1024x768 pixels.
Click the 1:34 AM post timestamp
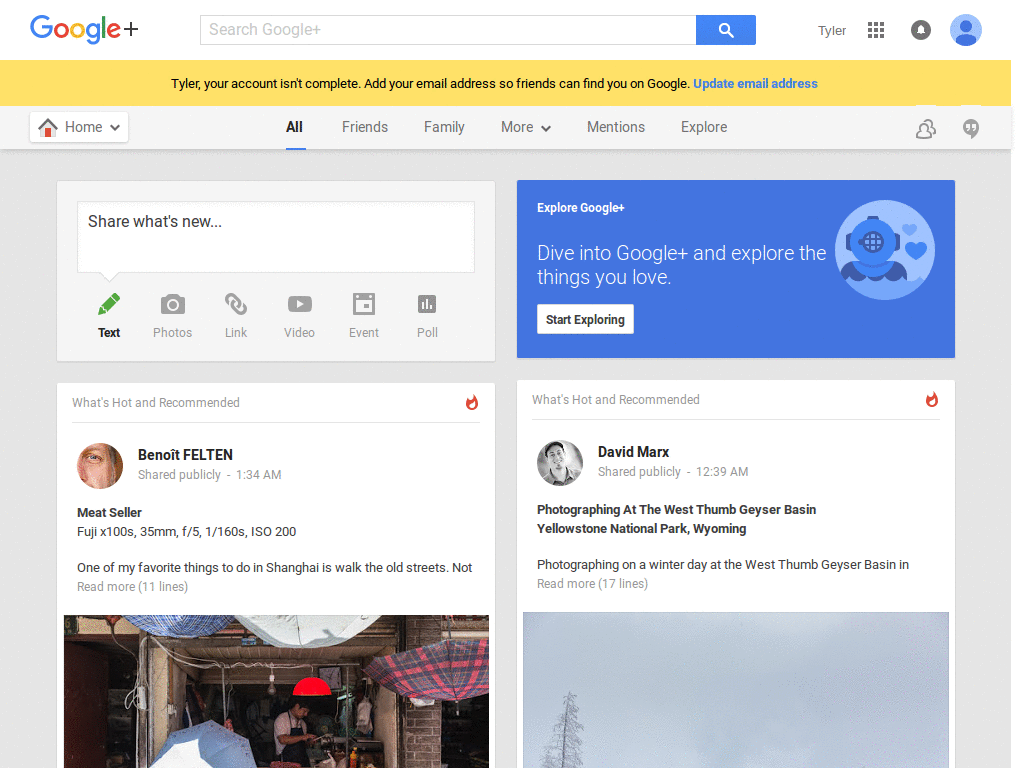click(x=259, y=475)
